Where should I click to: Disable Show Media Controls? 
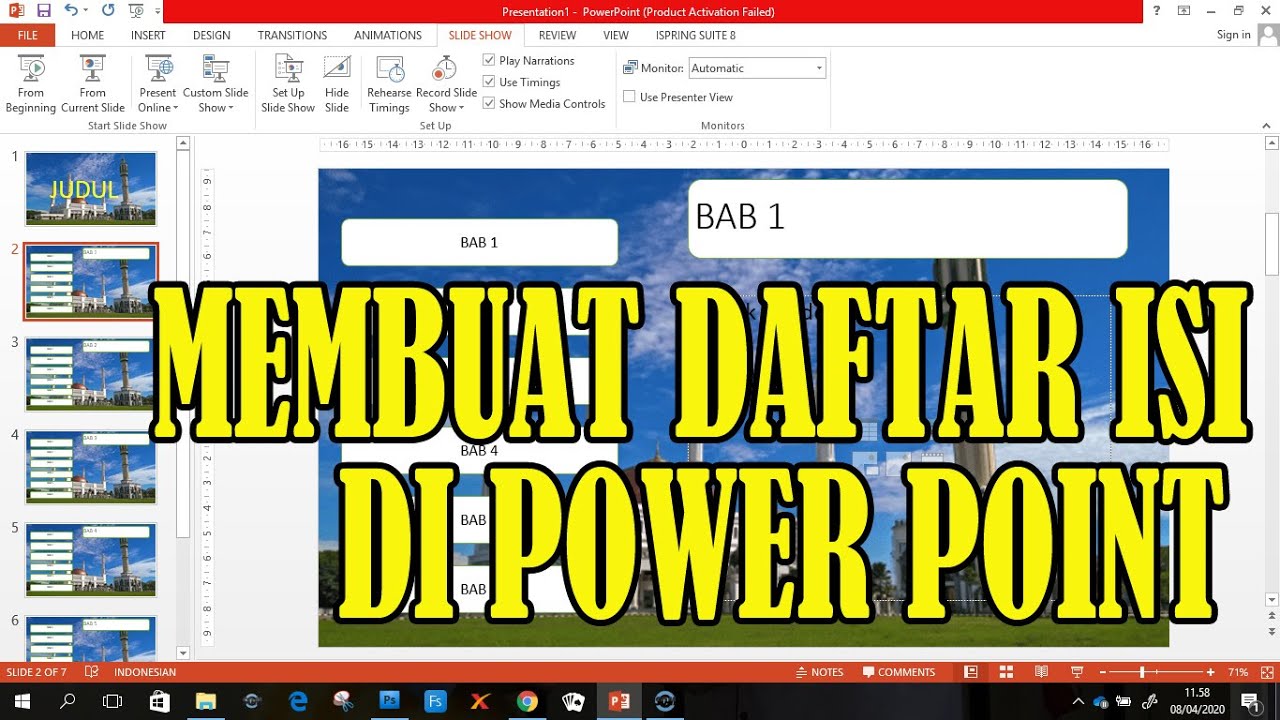tap(489, 103)
